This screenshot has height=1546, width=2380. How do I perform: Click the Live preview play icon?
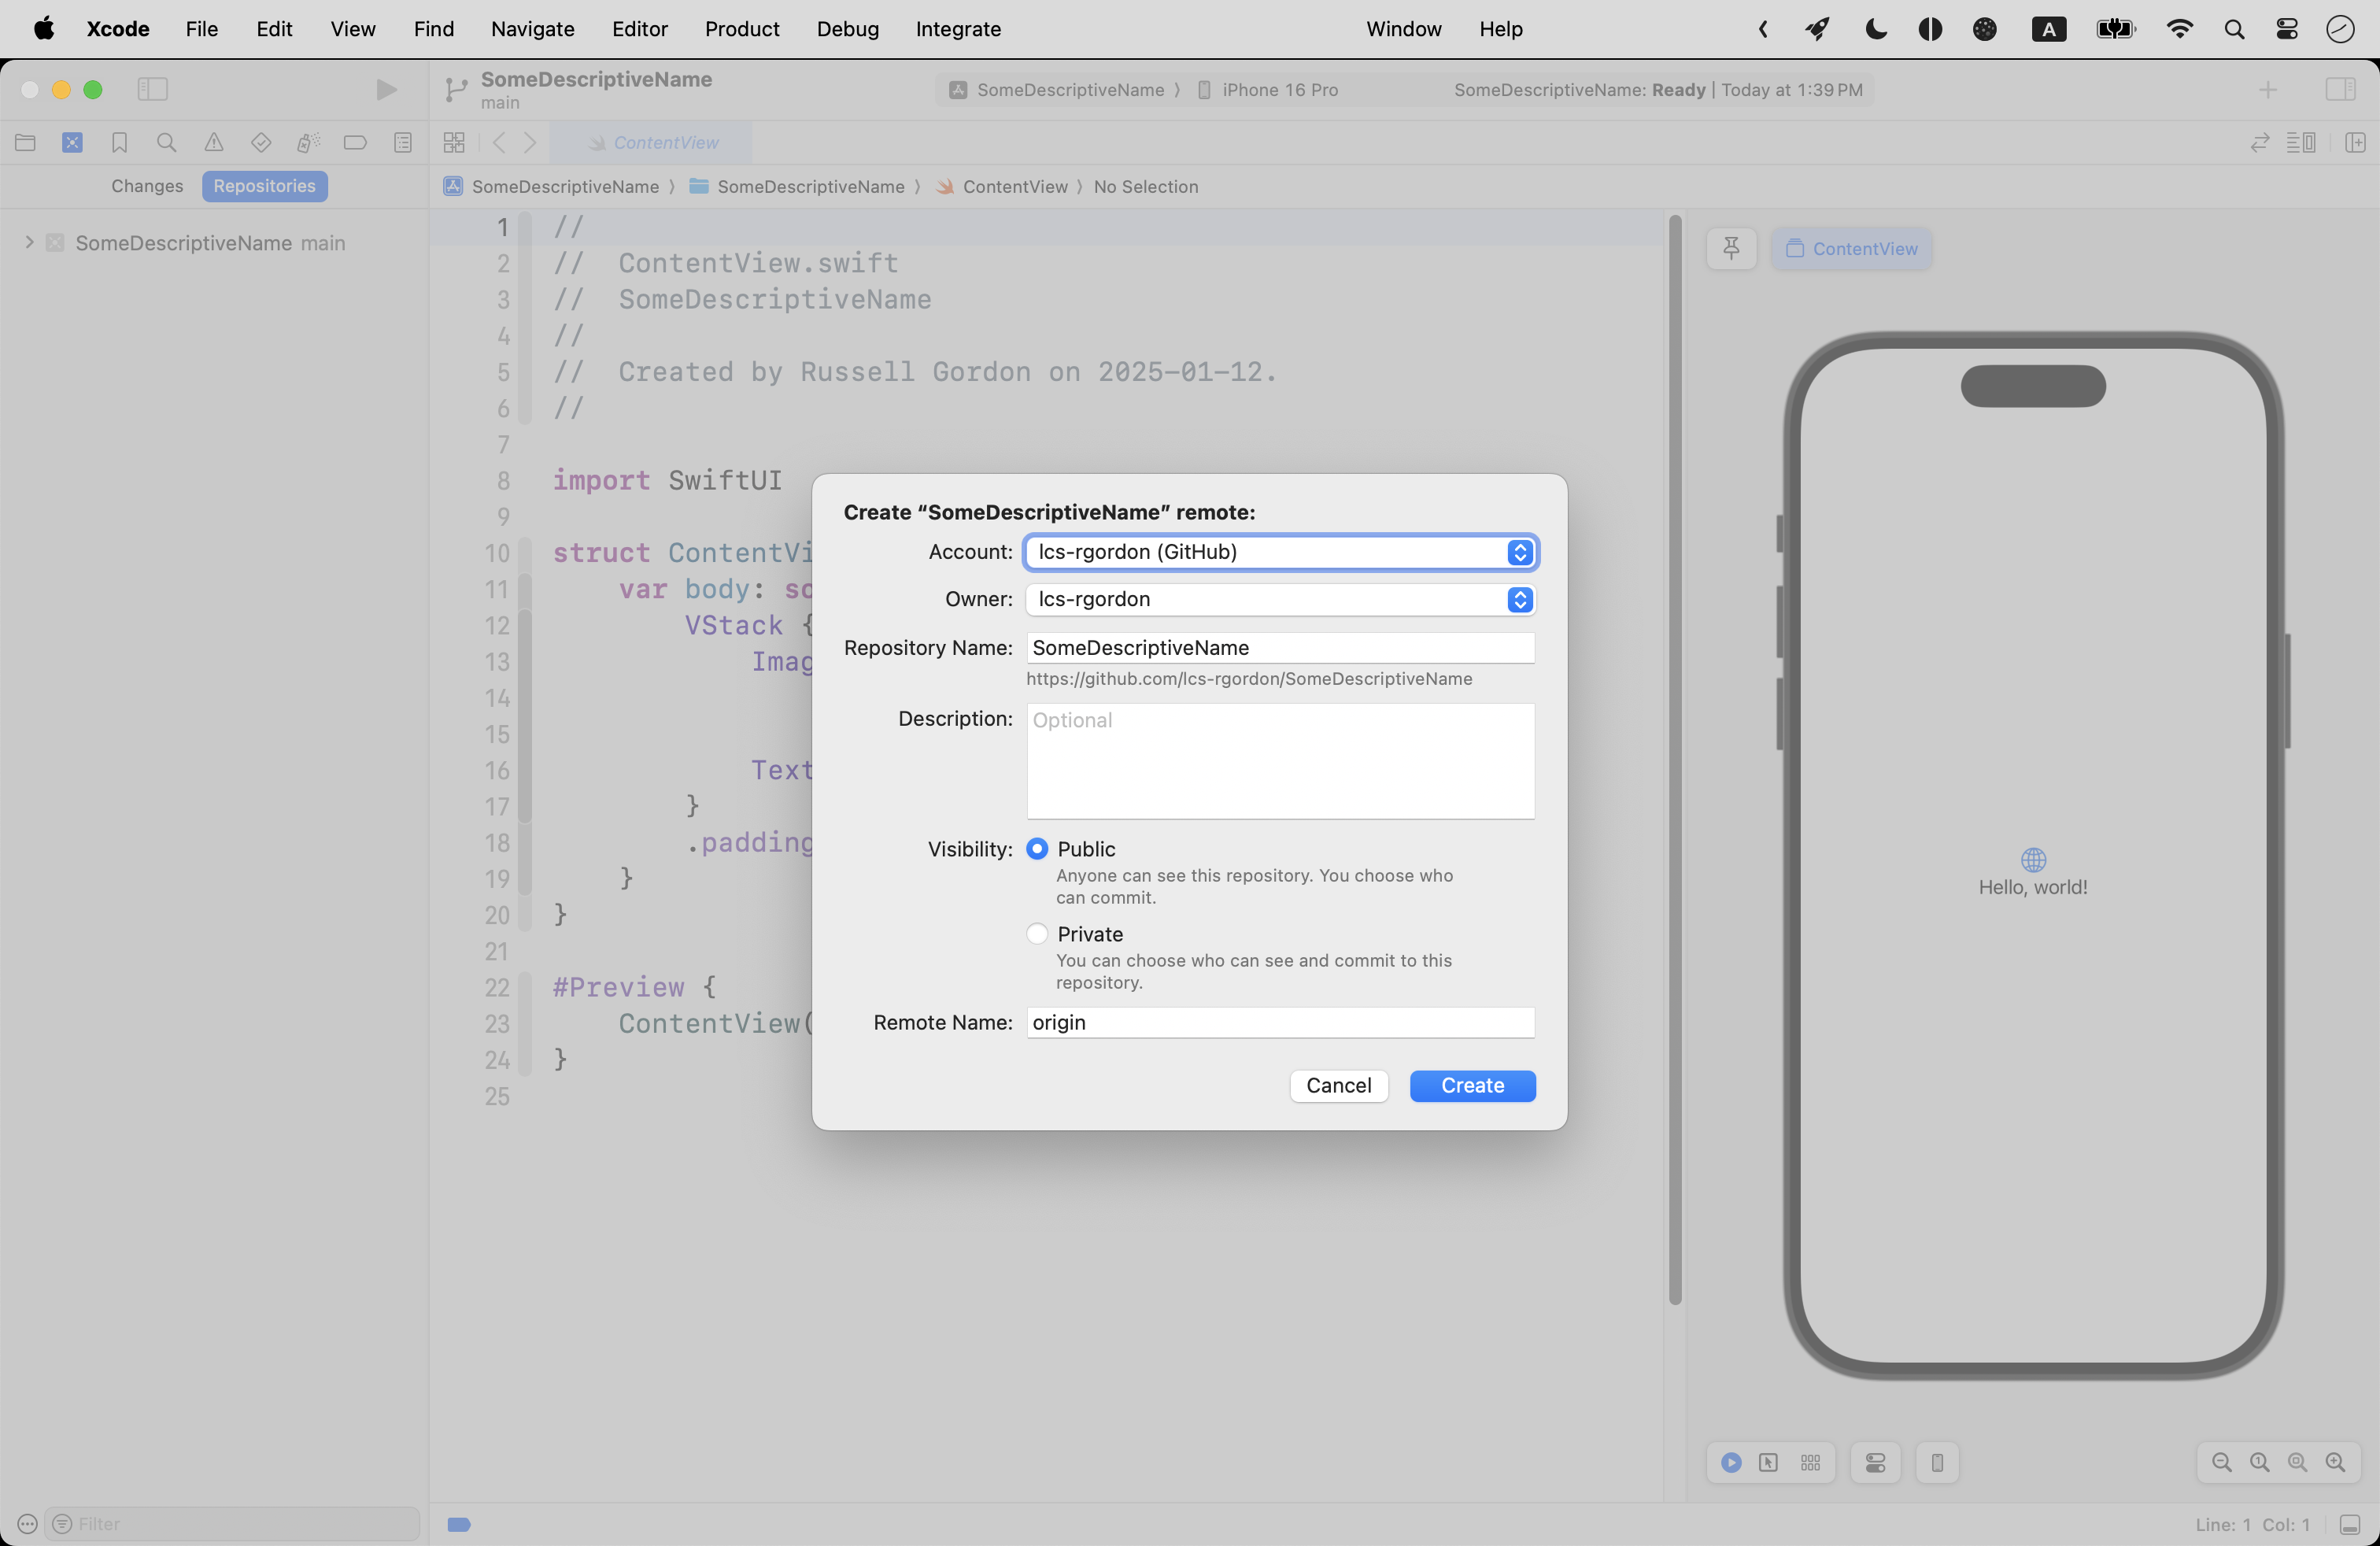coord(1731,1463)
